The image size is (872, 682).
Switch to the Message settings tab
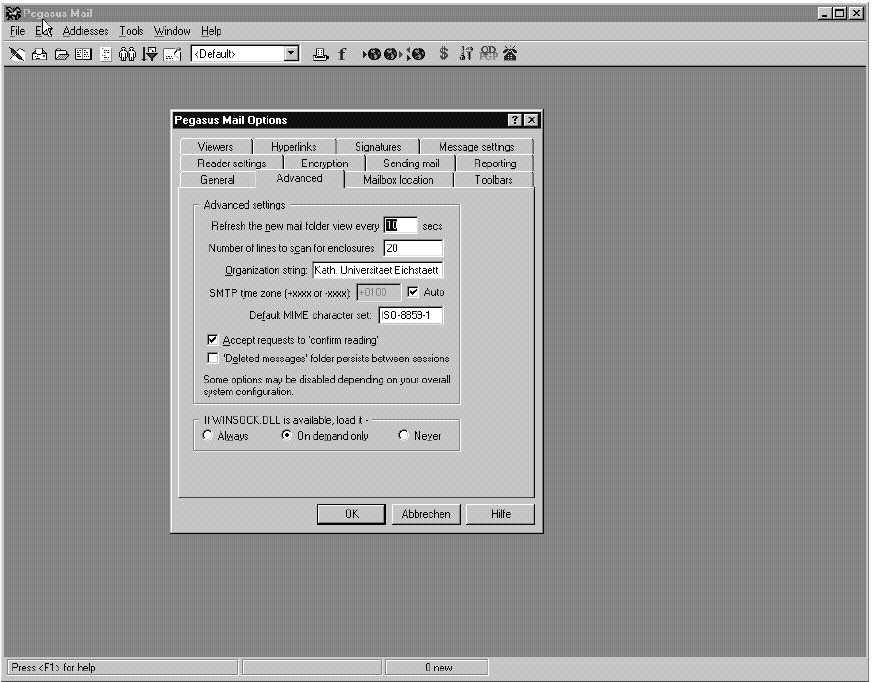pyautogui.click(x=477, y=147)
